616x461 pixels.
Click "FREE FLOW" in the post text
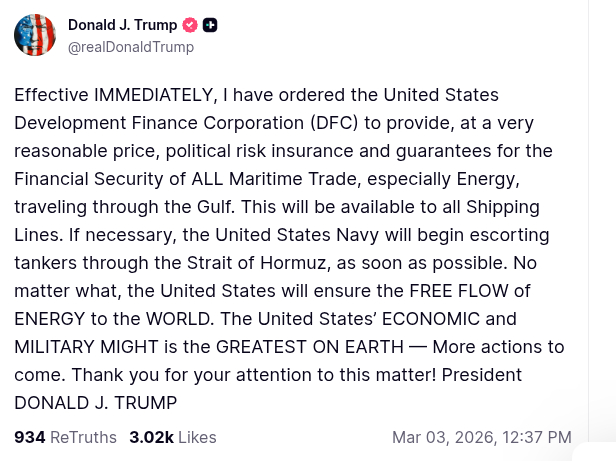tap(460, 291)
